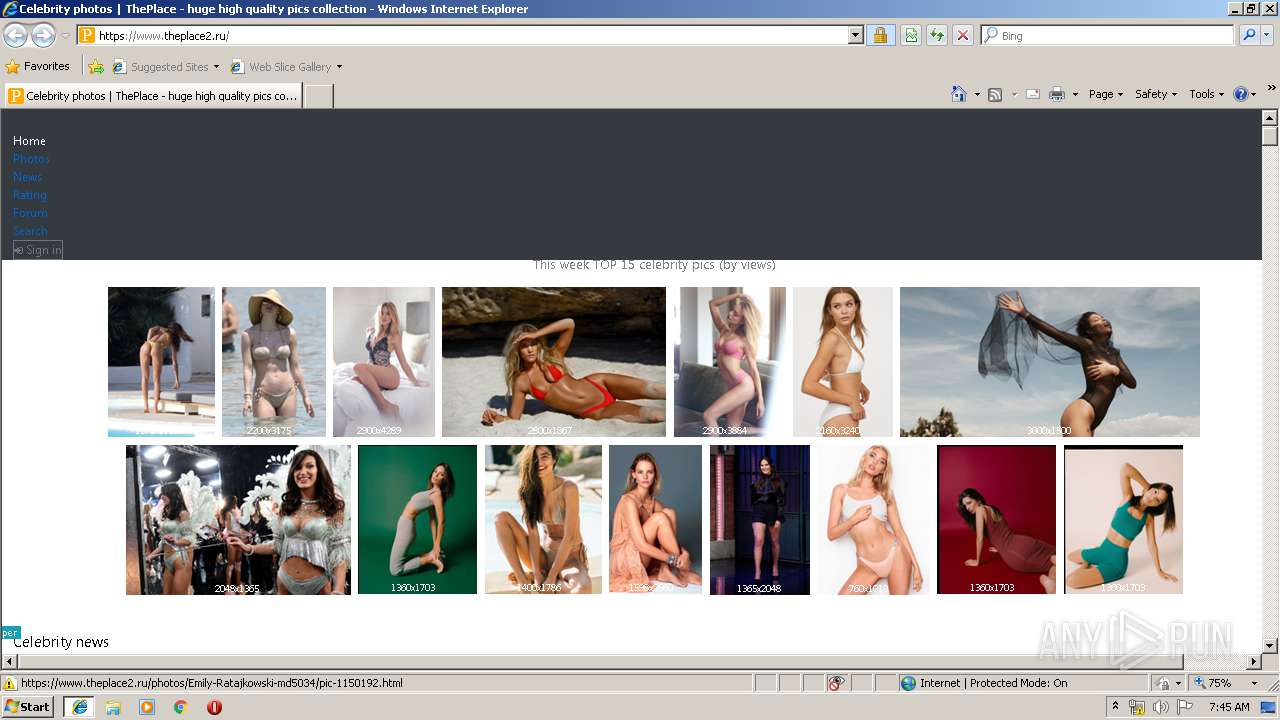
Task: Click the Show desktop button
Action: coord(1270,707)
